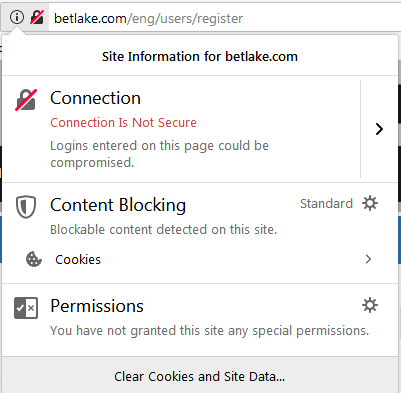401x393 pixels.
Task: Click the Standard blocking level label
Action: click(326, 203)
